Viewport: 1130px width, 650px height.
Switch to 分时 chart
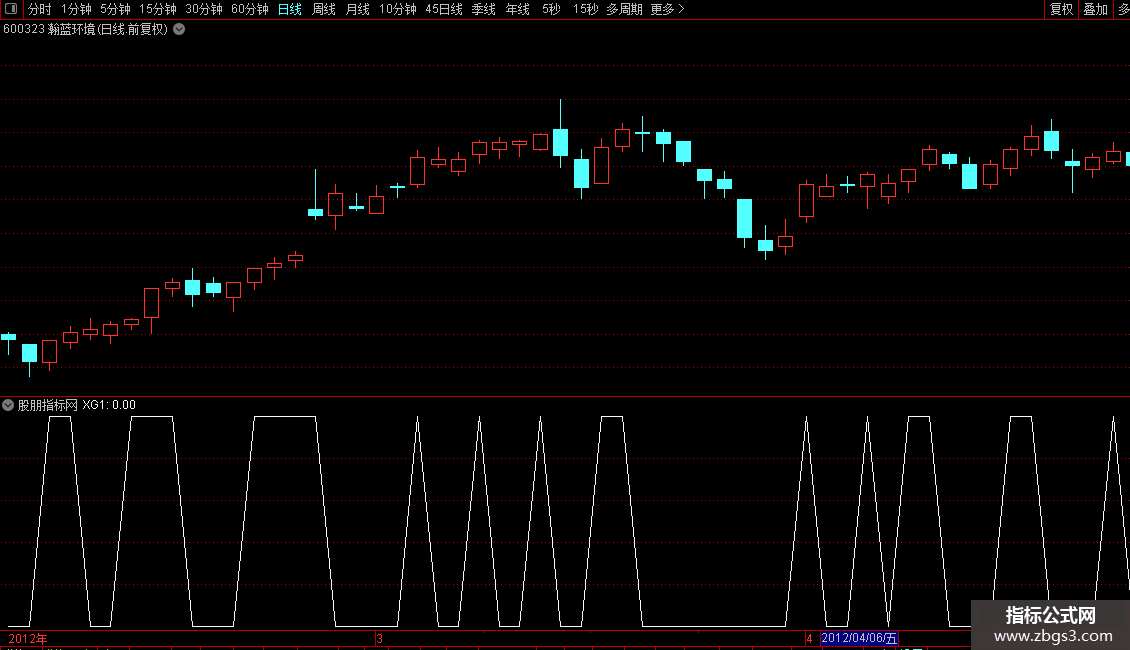pyautogui.click(x=40, y=9)
